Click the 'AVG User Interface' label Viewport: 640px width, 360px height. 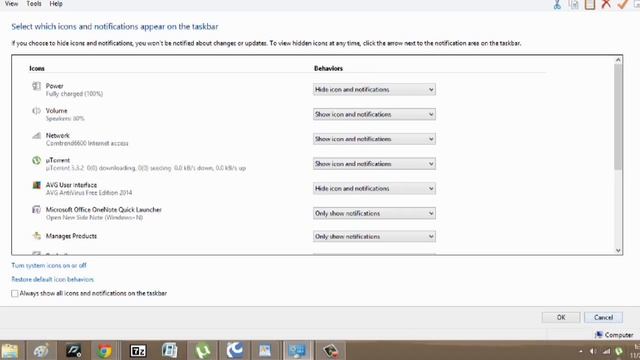[x=71, y=185]
